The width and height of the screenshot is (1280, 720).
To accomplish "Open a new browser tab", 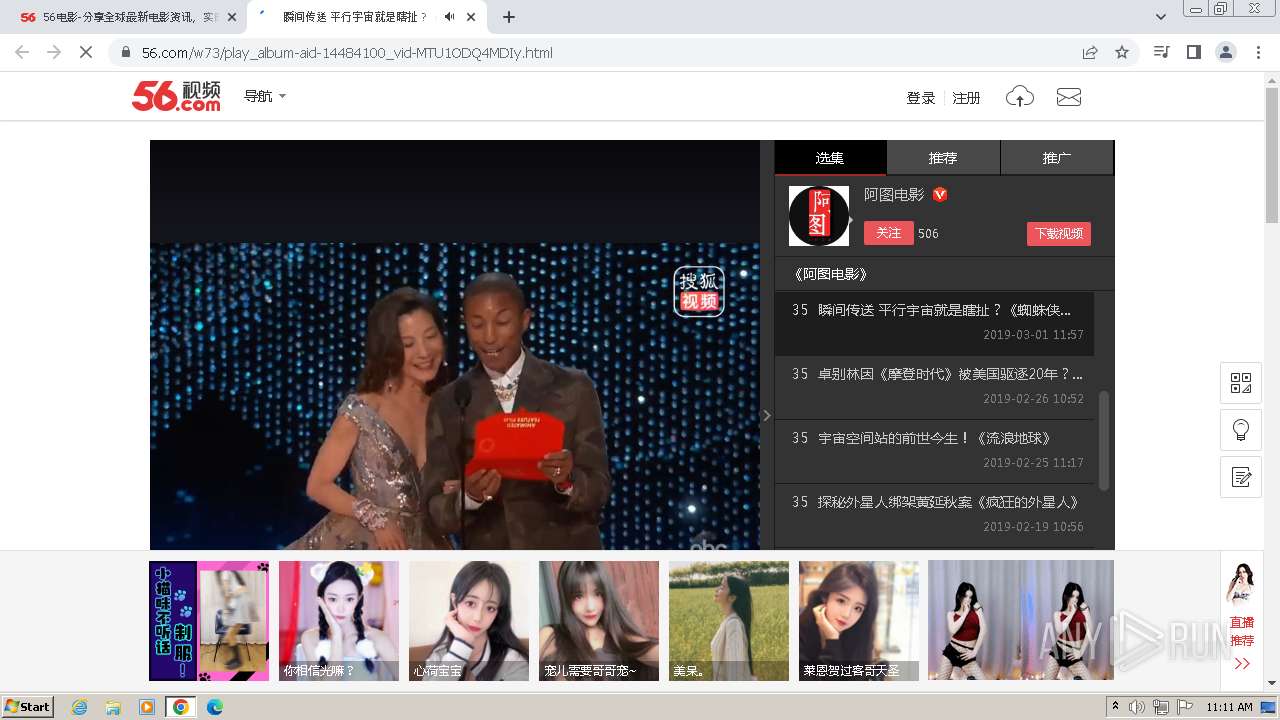I will click(x=509, y=17).
